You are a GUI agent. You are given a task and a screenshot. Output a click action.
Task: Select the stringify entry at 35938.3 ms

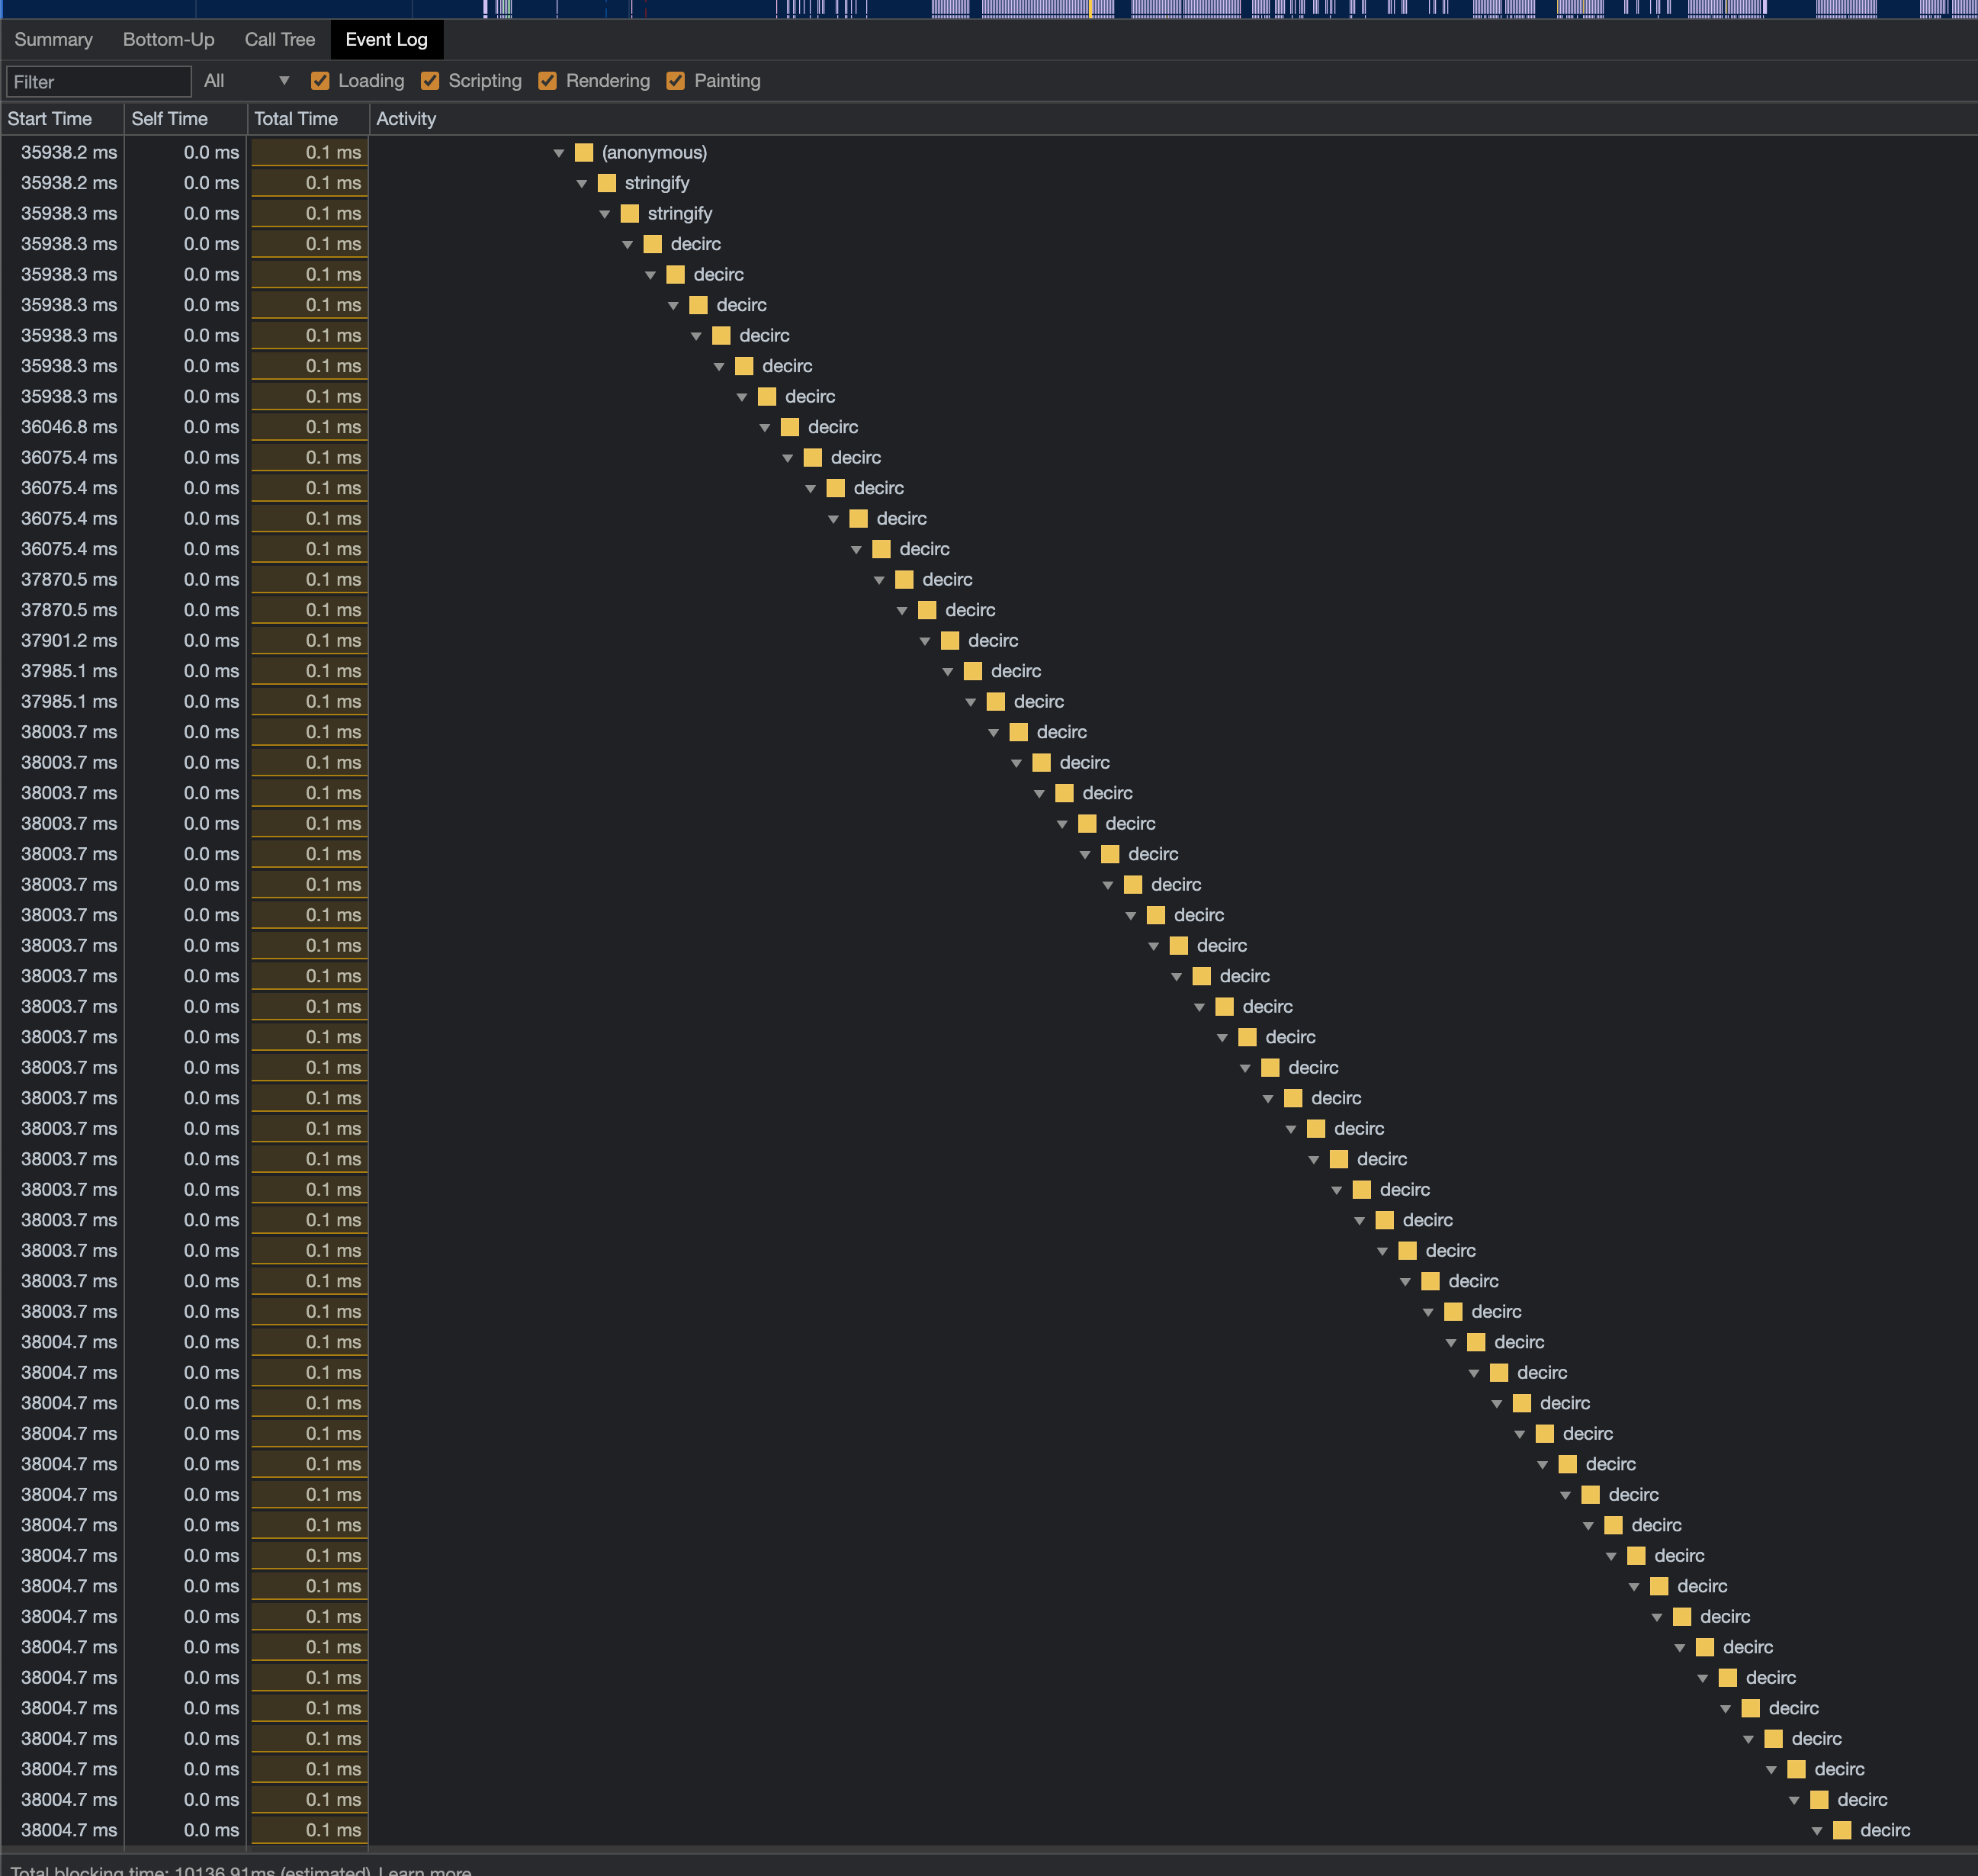(x=679, y=213)
